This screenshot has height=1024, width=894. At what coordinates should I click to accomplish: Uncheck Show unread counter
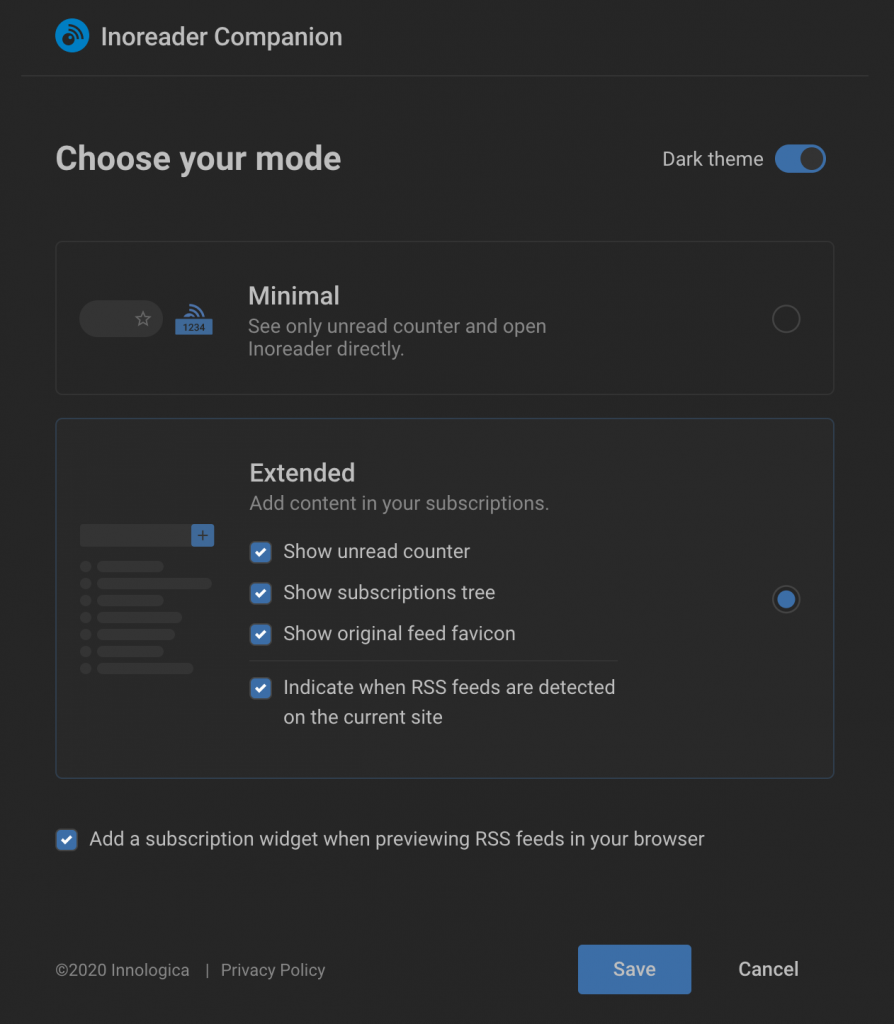click(260, 551)
